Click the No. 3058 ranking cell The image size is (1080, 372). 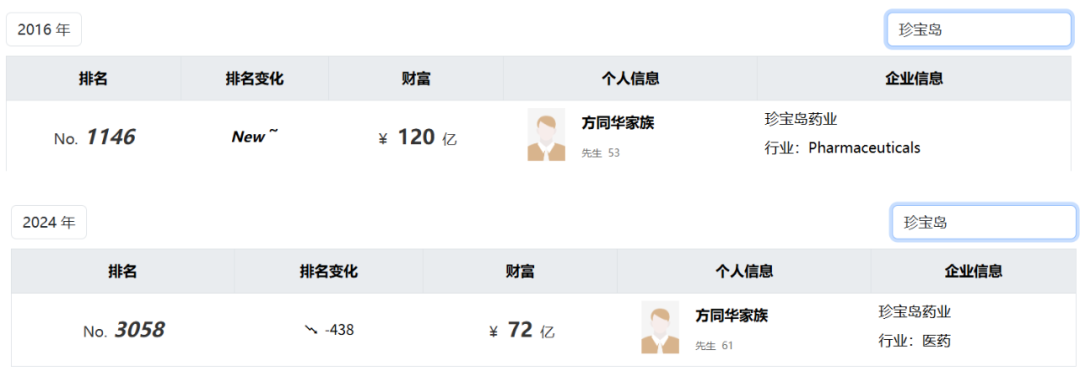(123, 330)
